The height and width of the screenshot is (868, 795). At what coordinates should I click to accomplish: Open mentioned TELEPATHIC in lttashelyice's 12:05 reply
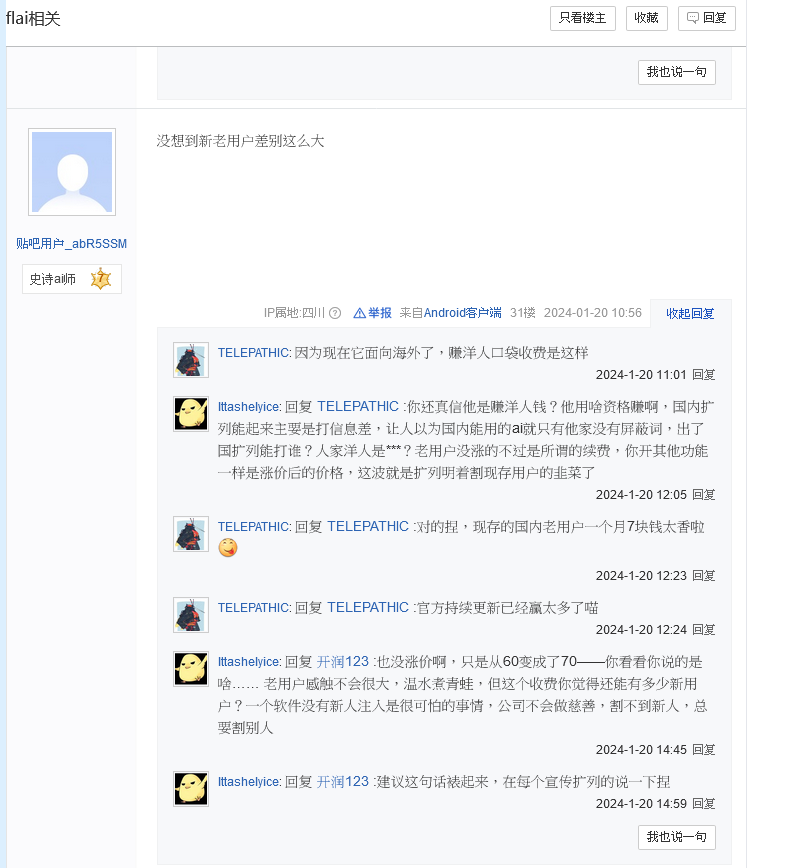click(x=358, y=407)
